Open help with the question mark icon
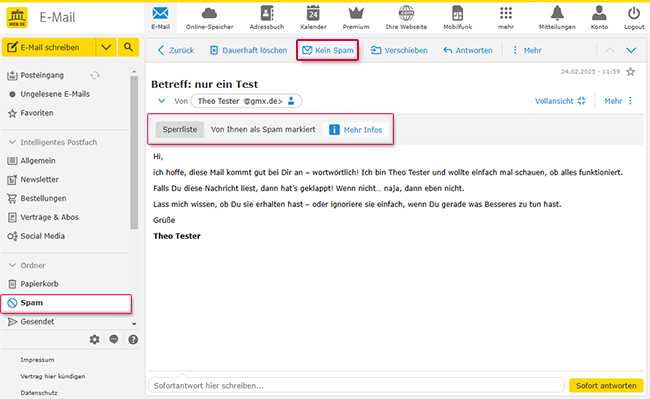The image size is (650, 399). (133, 340)
